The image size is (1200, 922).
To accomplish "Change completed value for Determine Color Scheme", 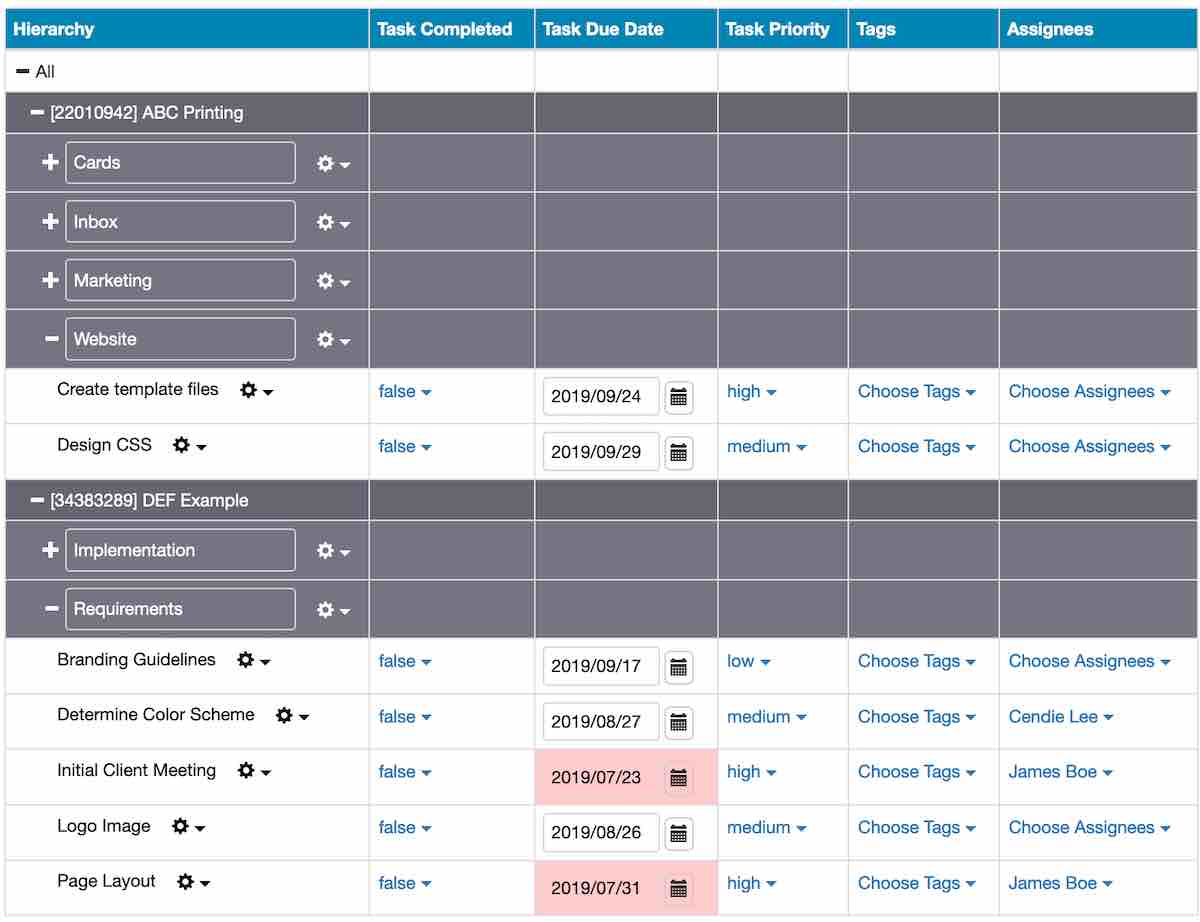I will pos(404,717).
